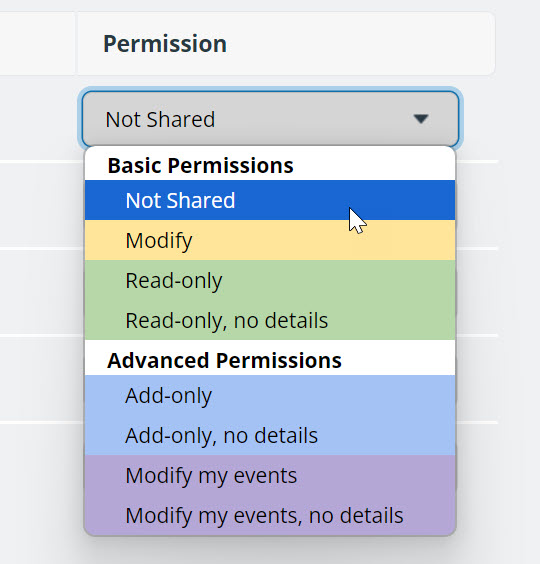This screenshot has height=564, width=540.
Task: Click the Not Shared combo box field
Action: coord(270,119)
